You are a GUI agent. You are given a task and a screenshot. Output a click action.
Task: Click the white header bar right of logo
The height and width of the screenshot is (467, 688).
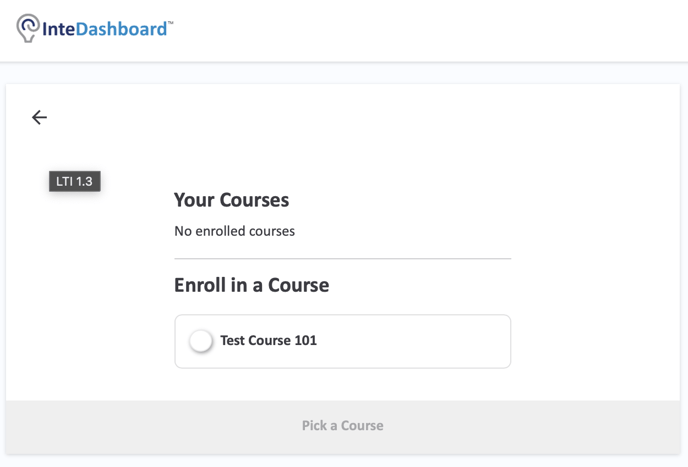pyautogui.click(x=430, y=30)
